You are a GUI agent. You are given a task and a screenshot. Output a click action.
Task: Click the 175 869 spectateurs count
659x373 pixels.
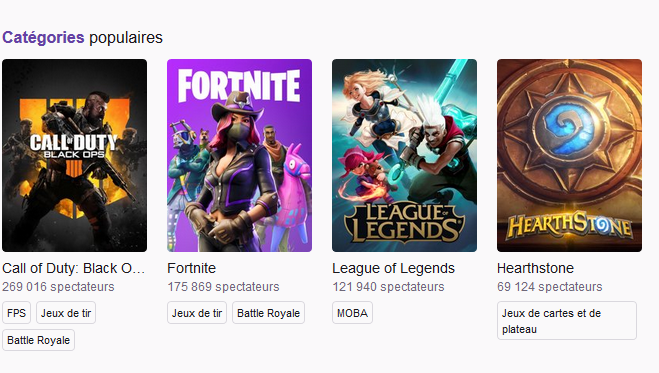(223, 287)
